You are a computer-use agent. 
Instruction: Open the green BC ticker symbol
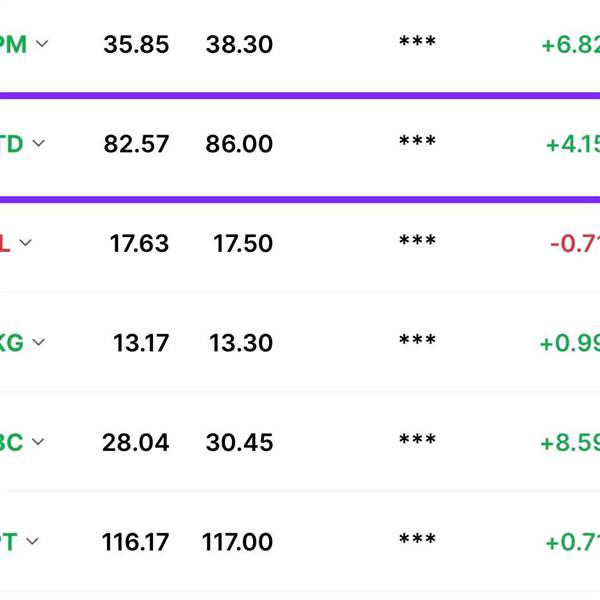coord(11,442)
